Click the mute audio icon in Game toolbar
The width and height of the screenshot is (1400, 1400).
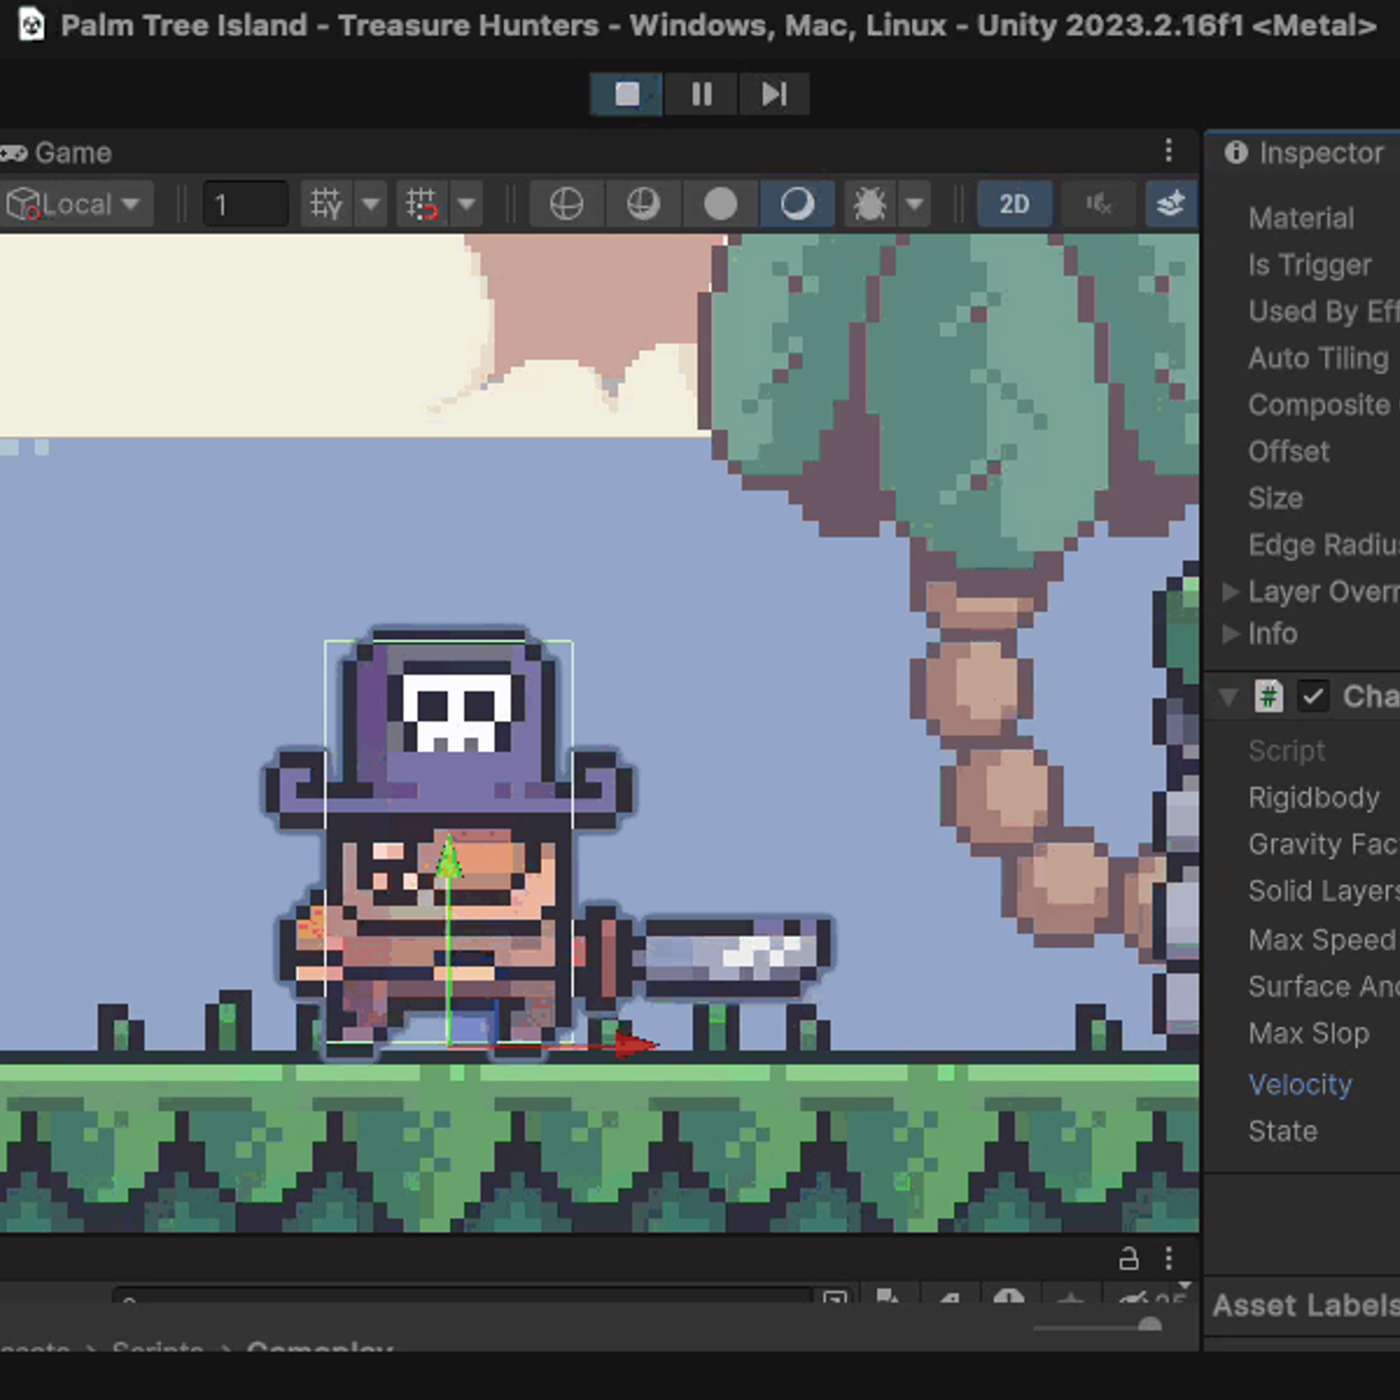click(x=1098, y=204)
